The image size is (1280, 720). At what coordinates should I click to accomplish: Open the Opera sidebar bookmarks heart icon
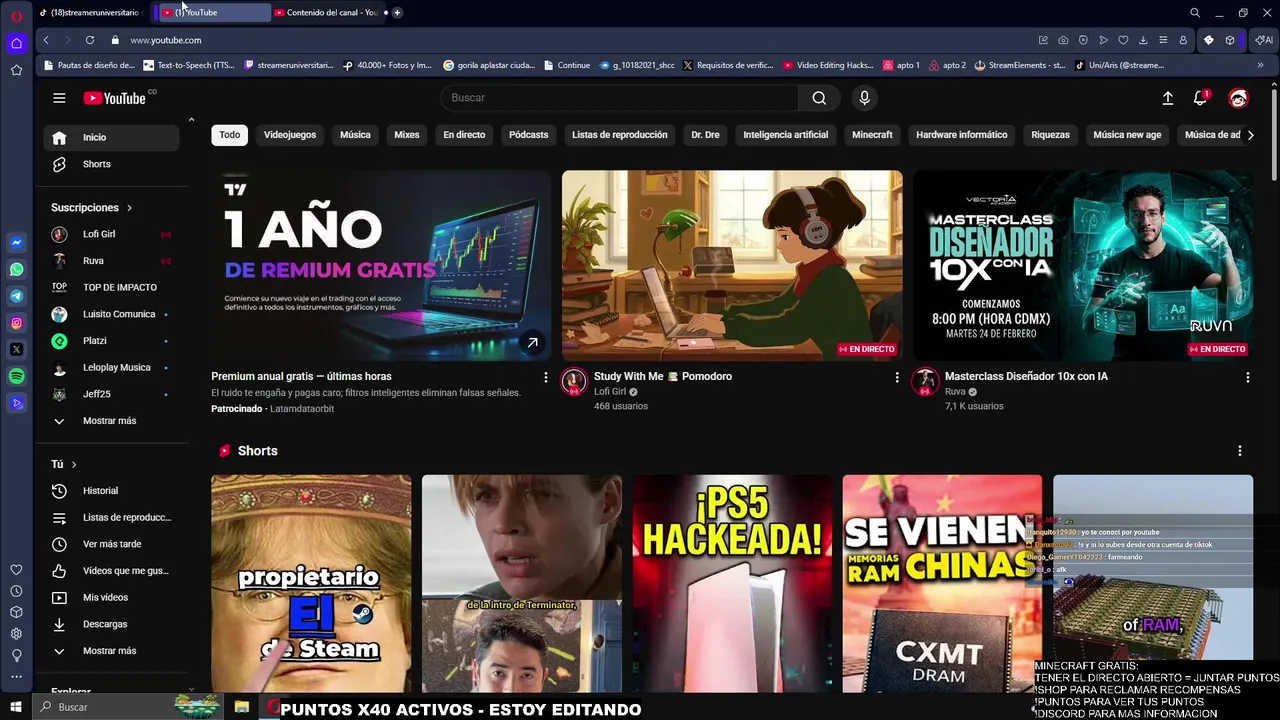[x=17, y=570]
